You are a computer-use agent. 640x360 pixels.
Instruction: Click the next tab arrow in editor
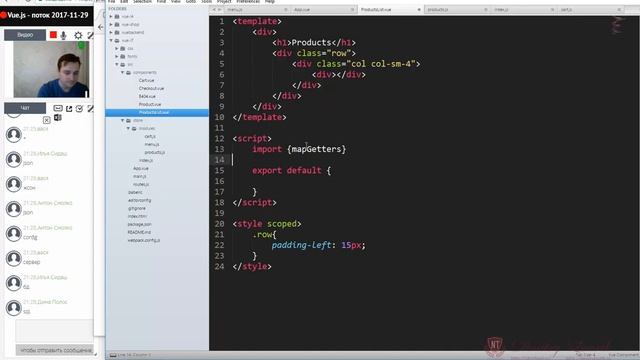pyautogui.click(x=219, y=9)
